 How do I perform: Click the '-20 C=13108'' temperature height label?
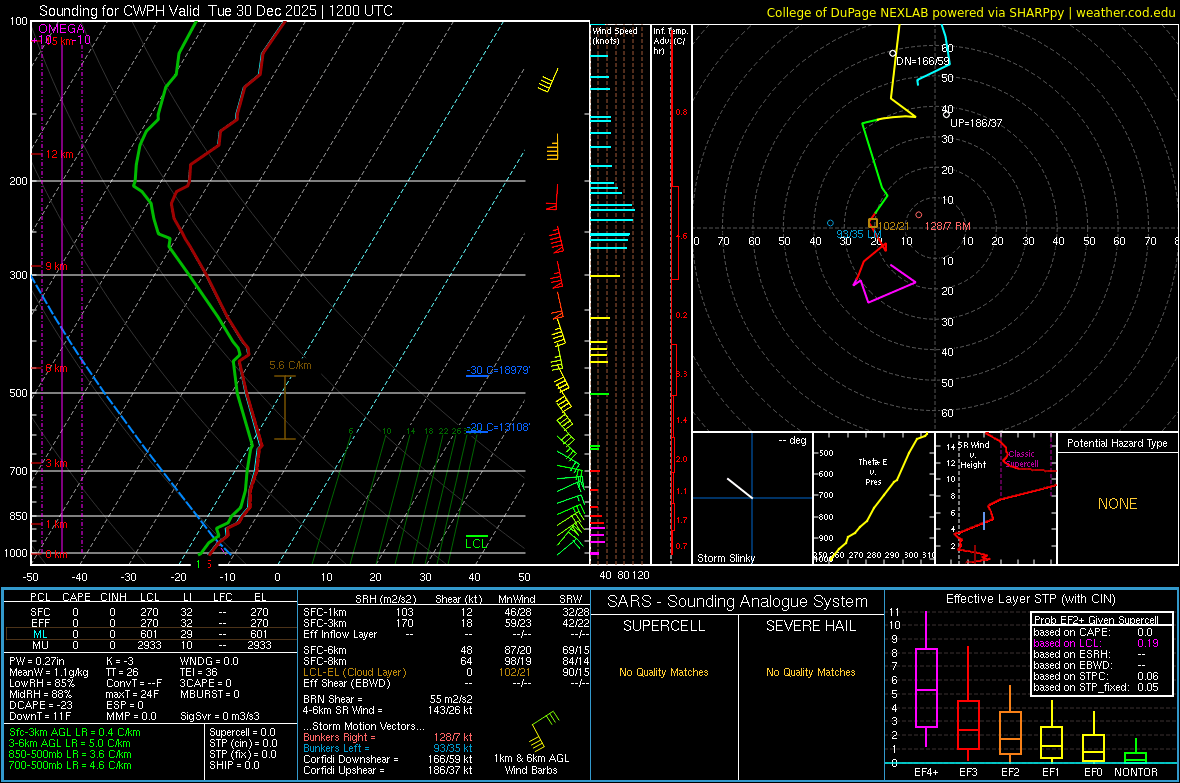pyautogui.click(x=498, y=428)
